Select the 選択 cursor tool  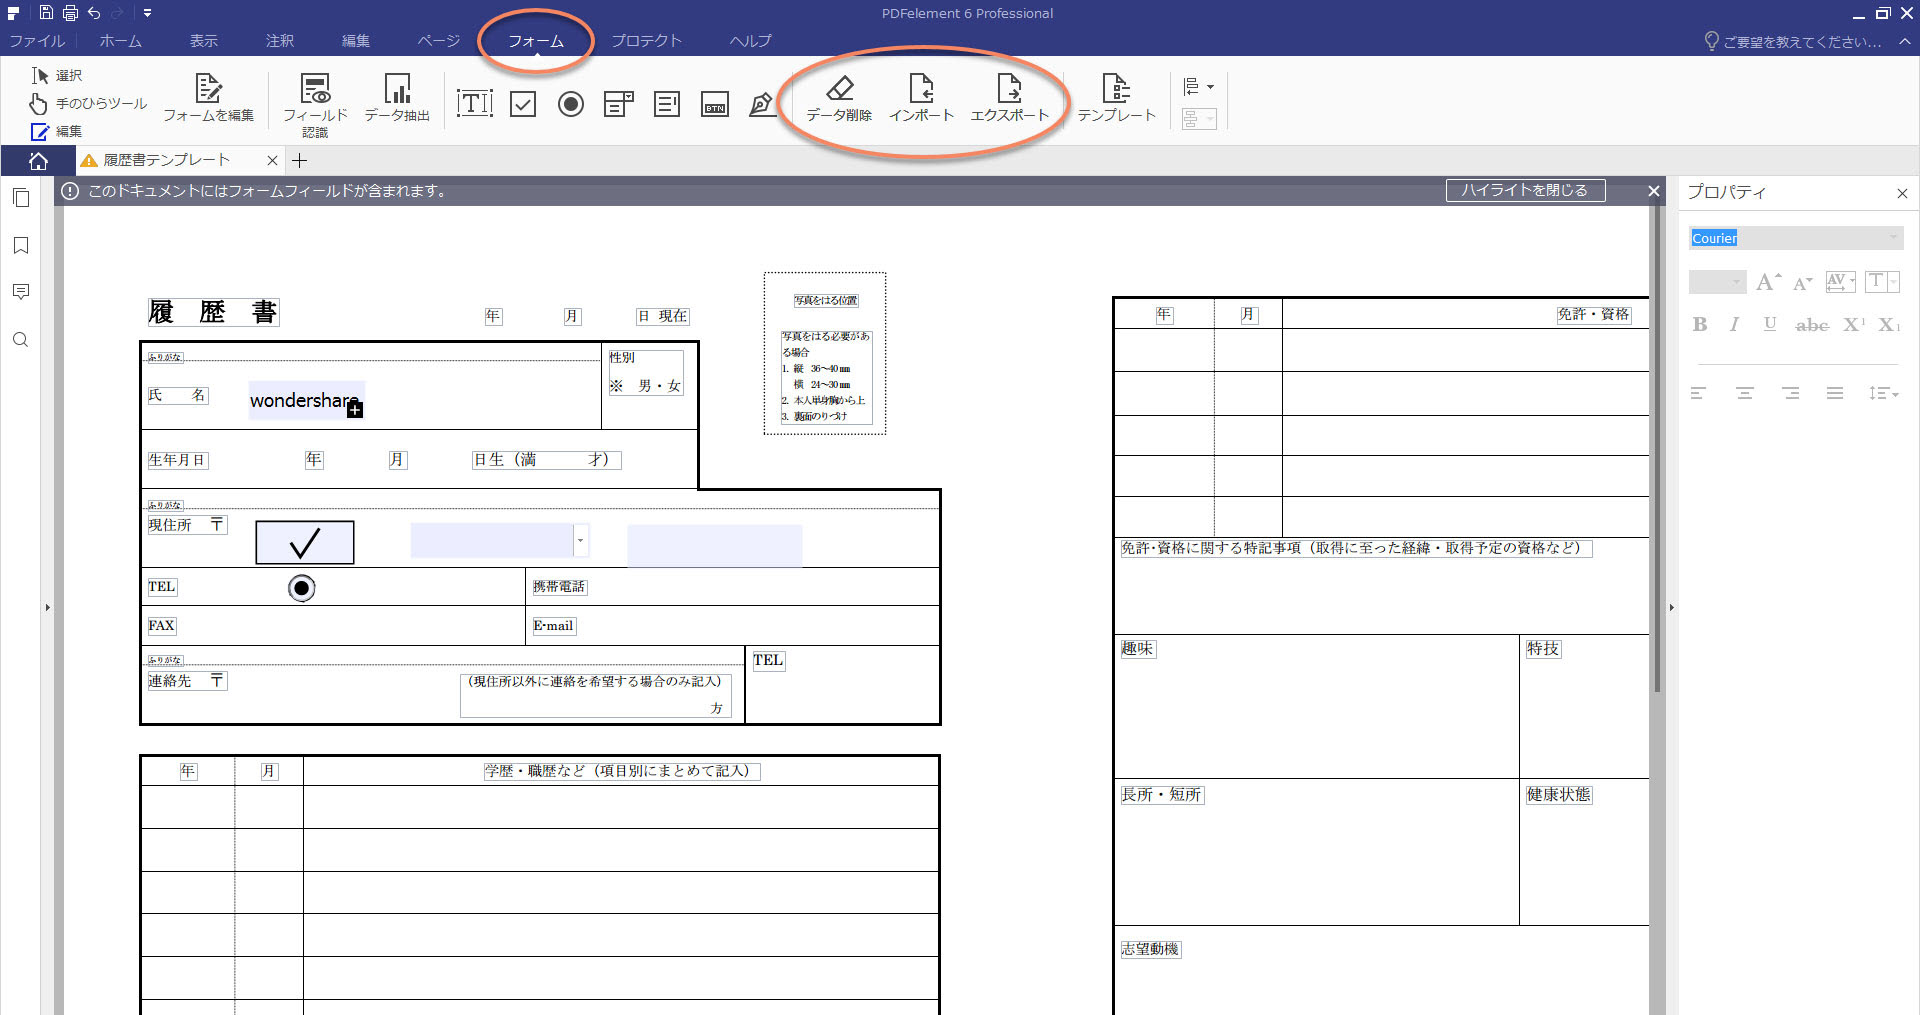57,75
